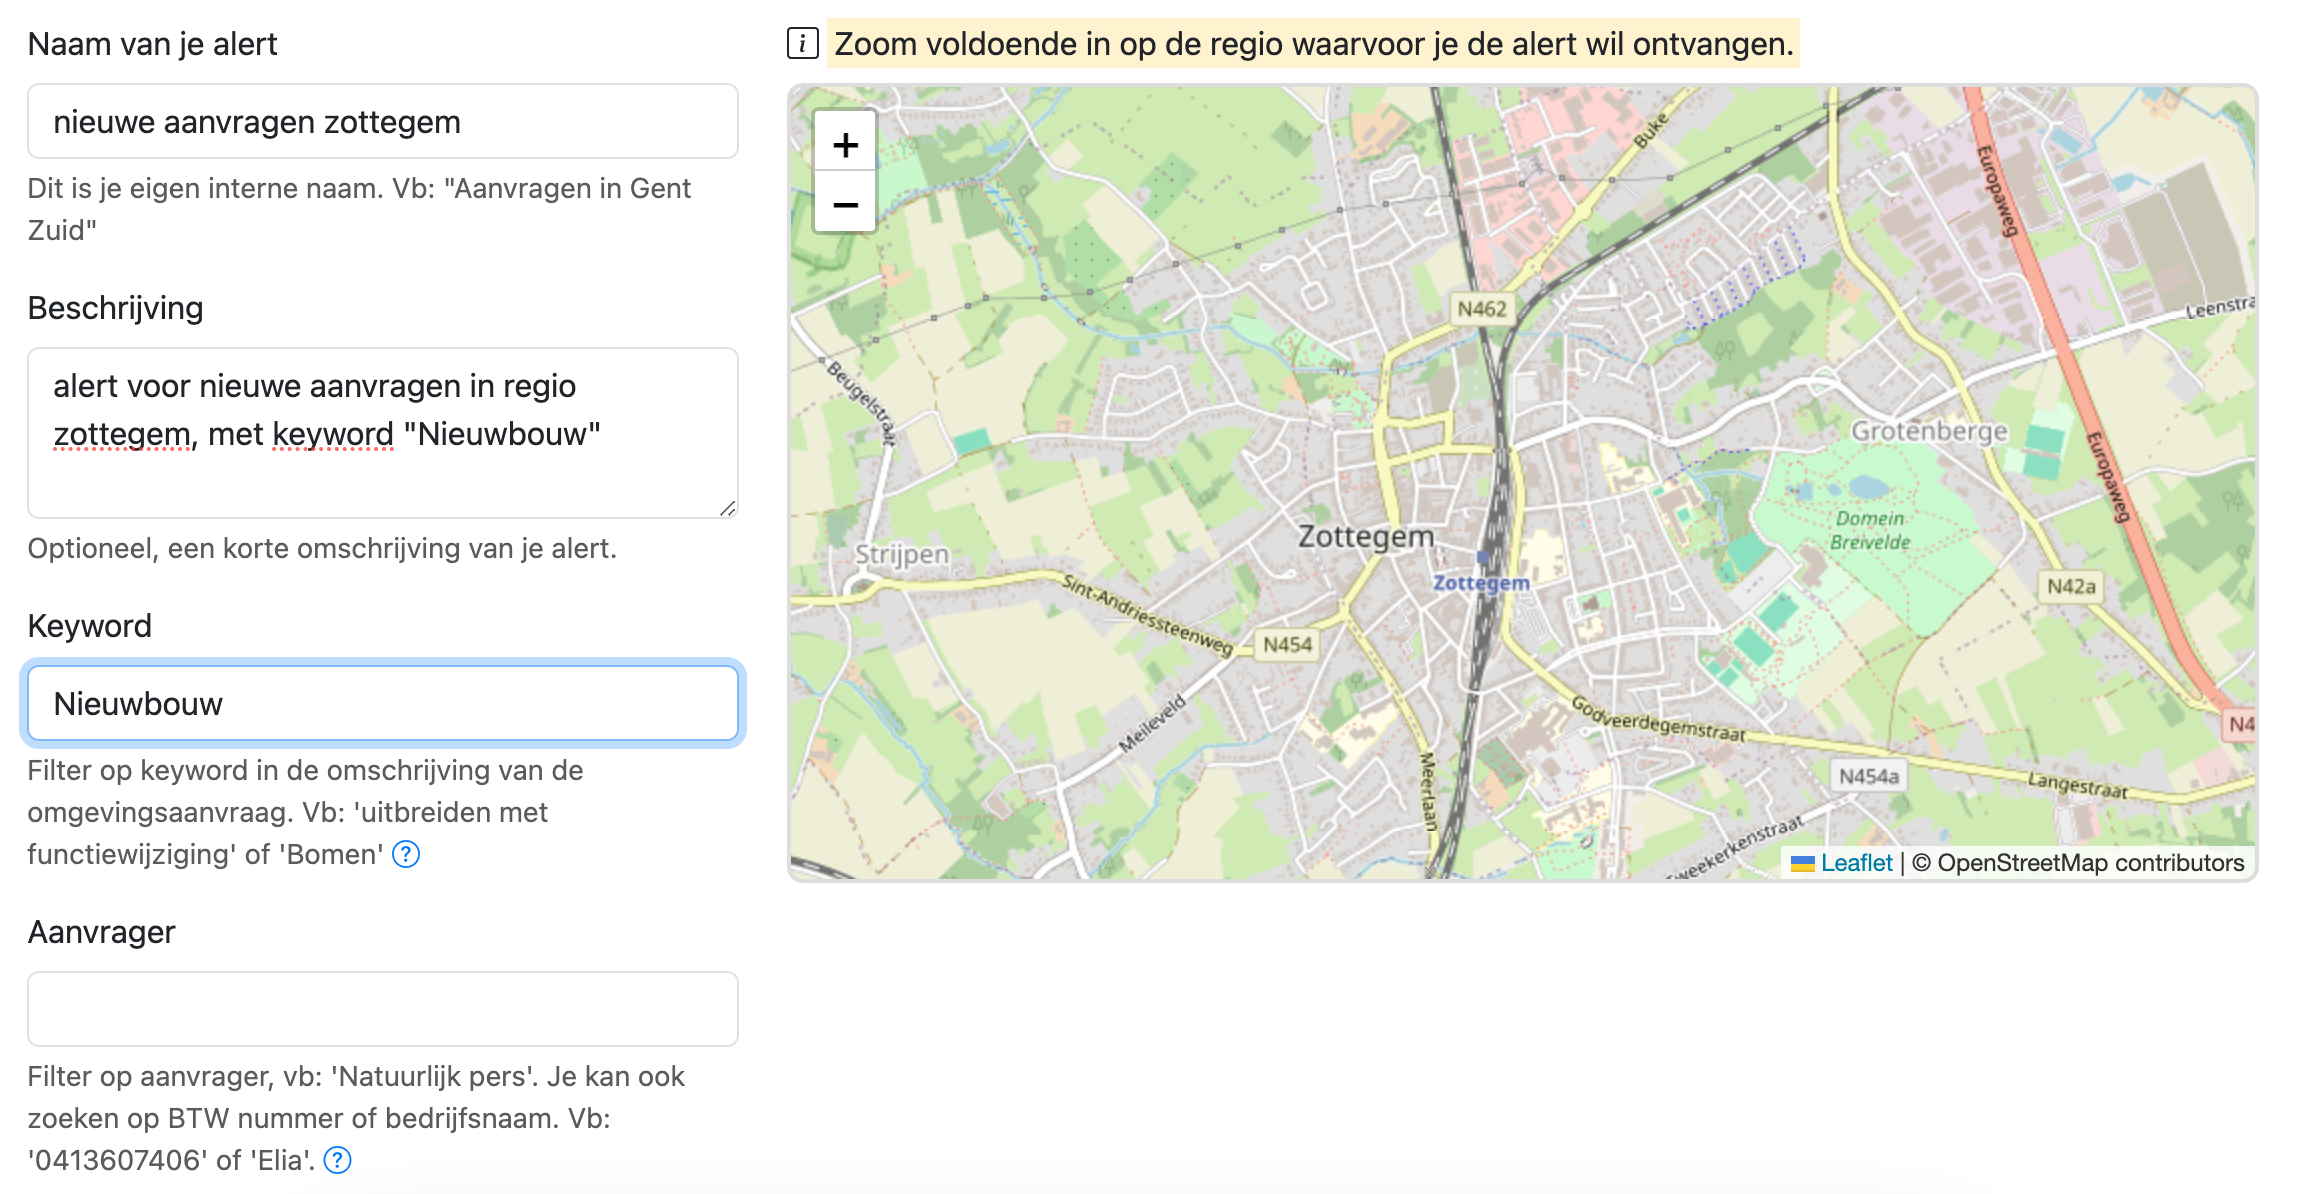Click the blue Zottegem station marker

pyautogui.click(x=1482, y=558)
